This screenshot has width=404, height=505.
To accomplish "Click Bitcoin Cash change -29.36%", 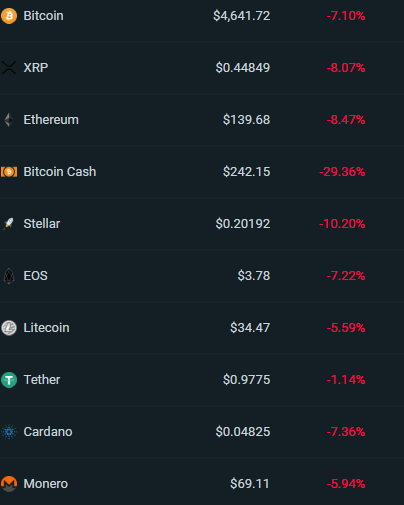I will click(342, 172).
